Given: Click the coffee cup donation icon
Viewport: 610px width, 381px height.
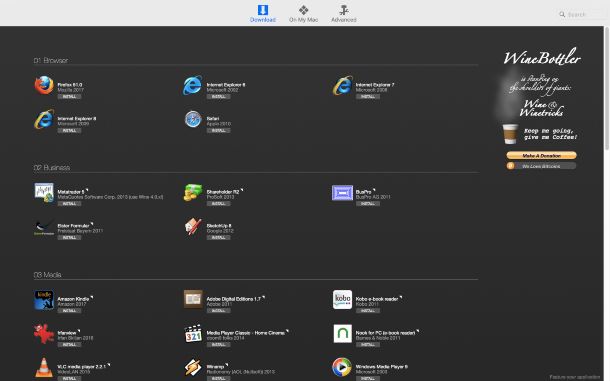Looking at the screenshot, I should click(510, 133).
